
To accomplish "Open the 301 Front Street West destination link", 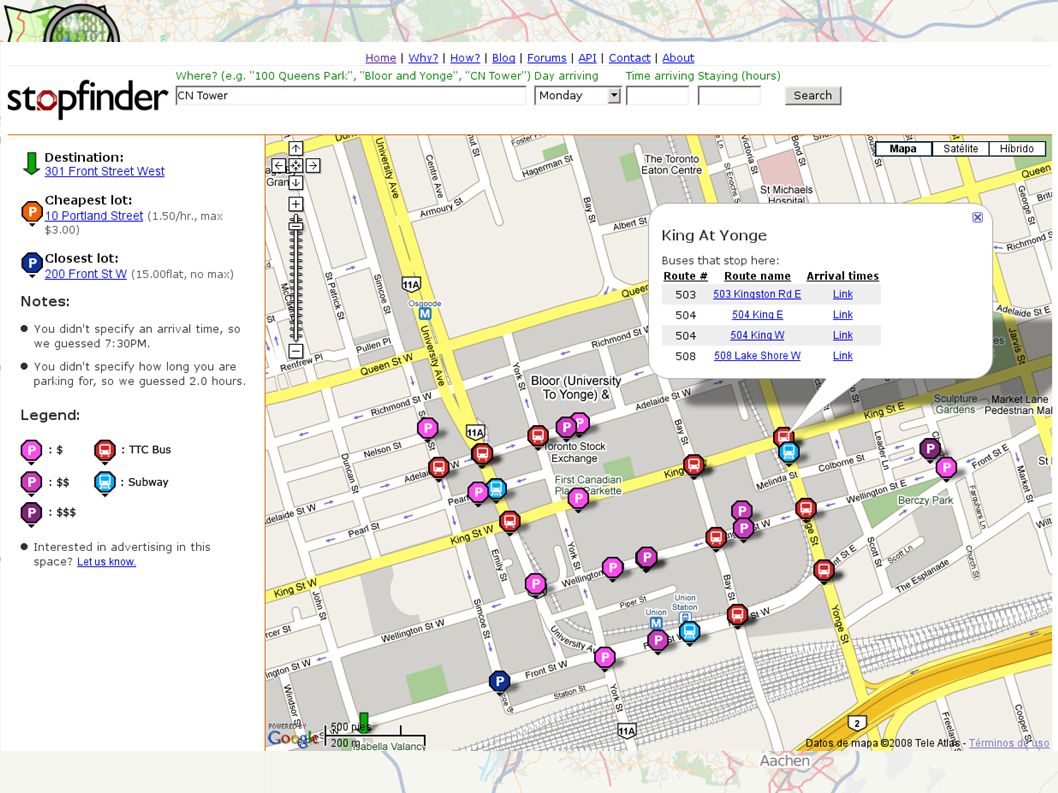I will tap(105, 171).
